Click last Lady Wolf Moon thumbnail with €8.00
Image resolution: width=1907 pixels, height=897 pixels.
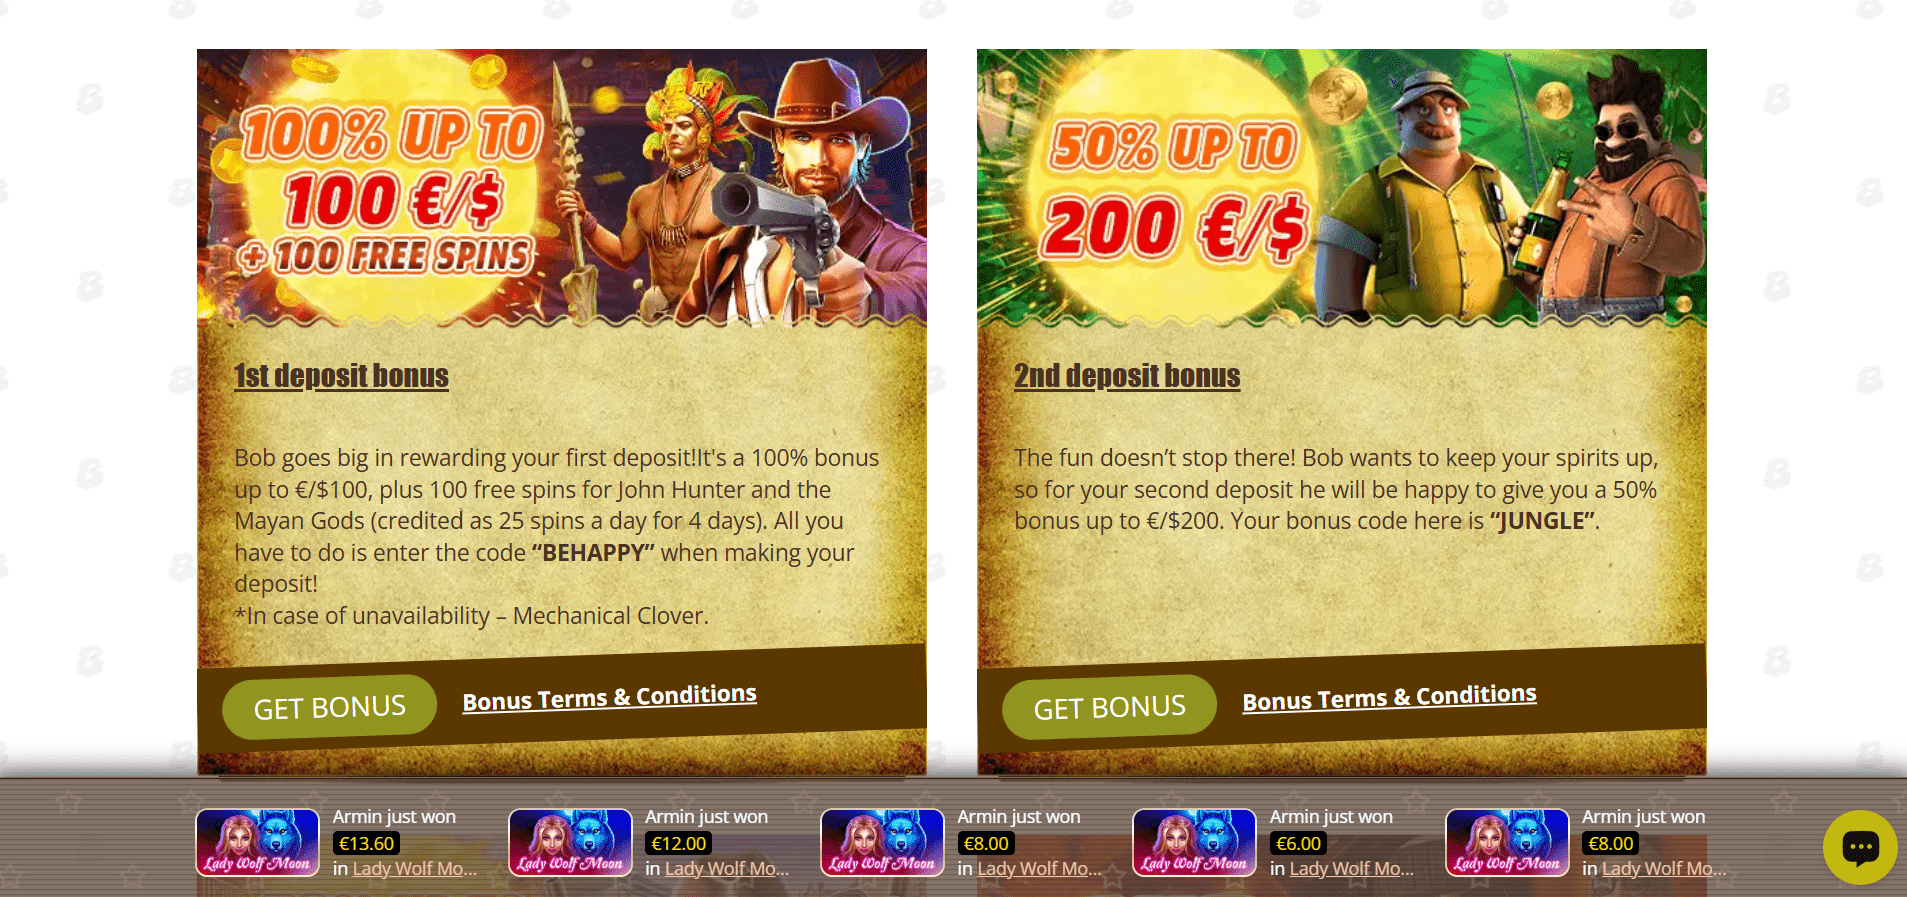tap(1507, 843)
